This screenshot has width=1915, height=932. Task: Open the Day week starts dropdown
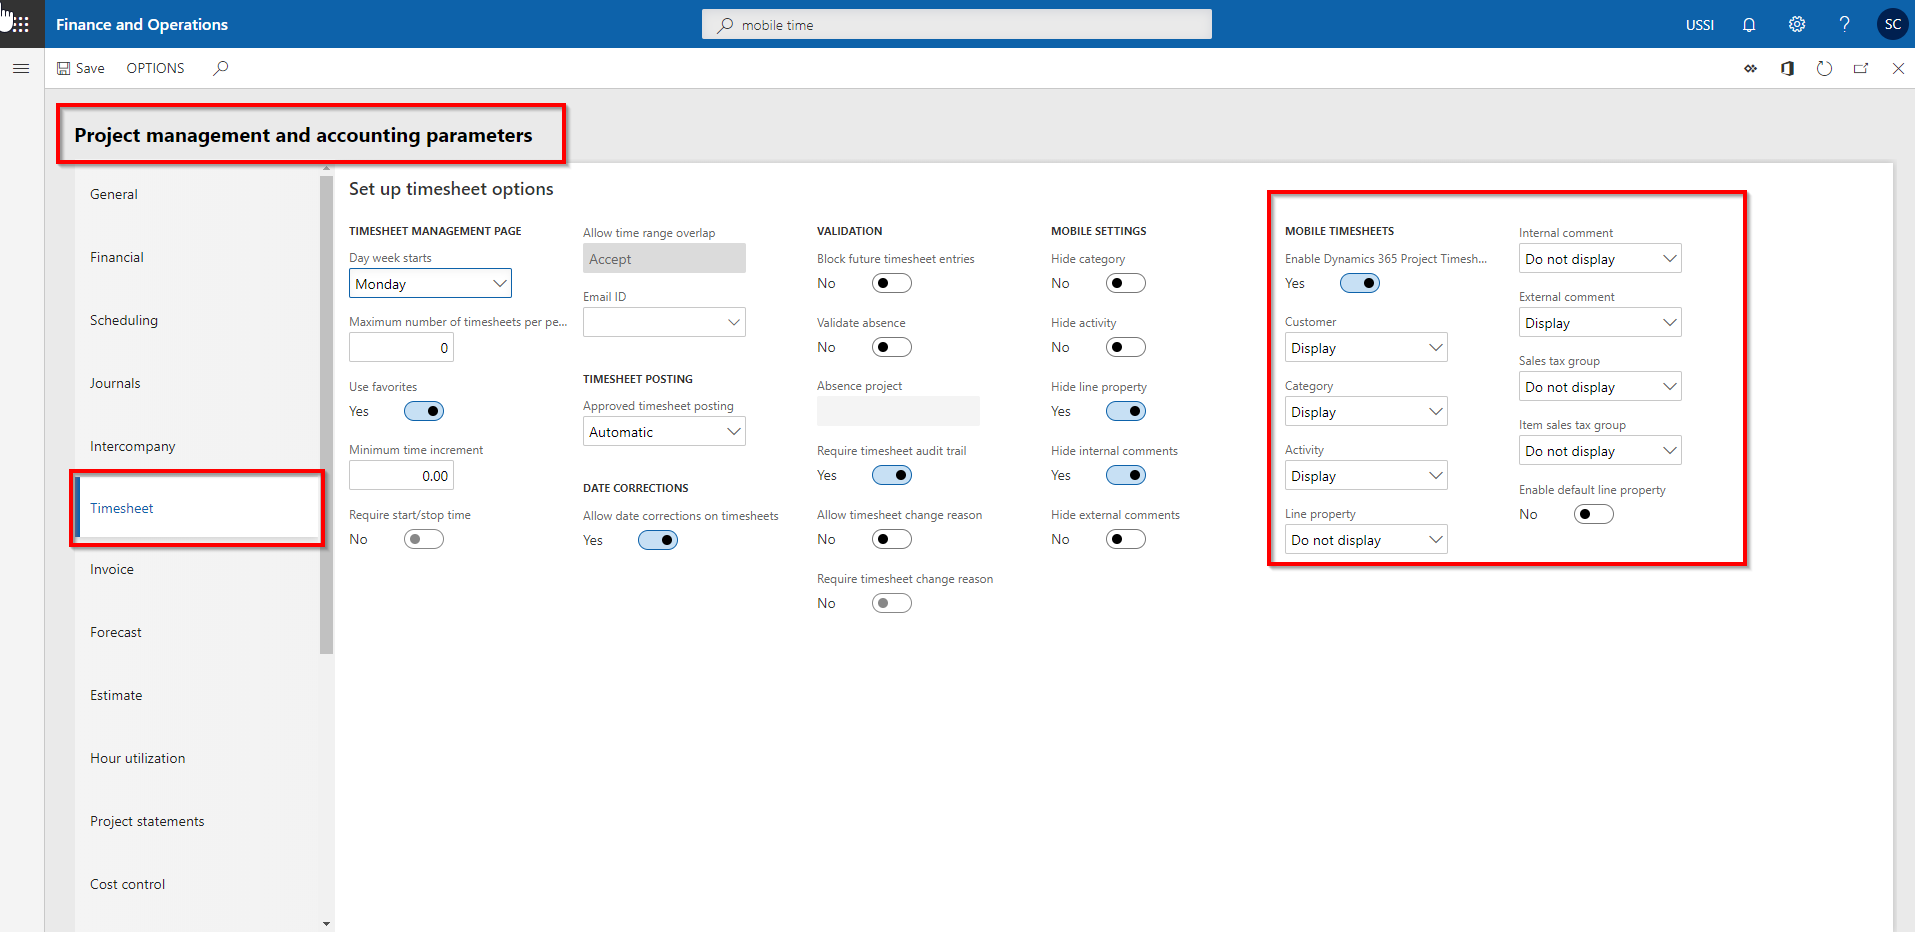coord(430,284)
